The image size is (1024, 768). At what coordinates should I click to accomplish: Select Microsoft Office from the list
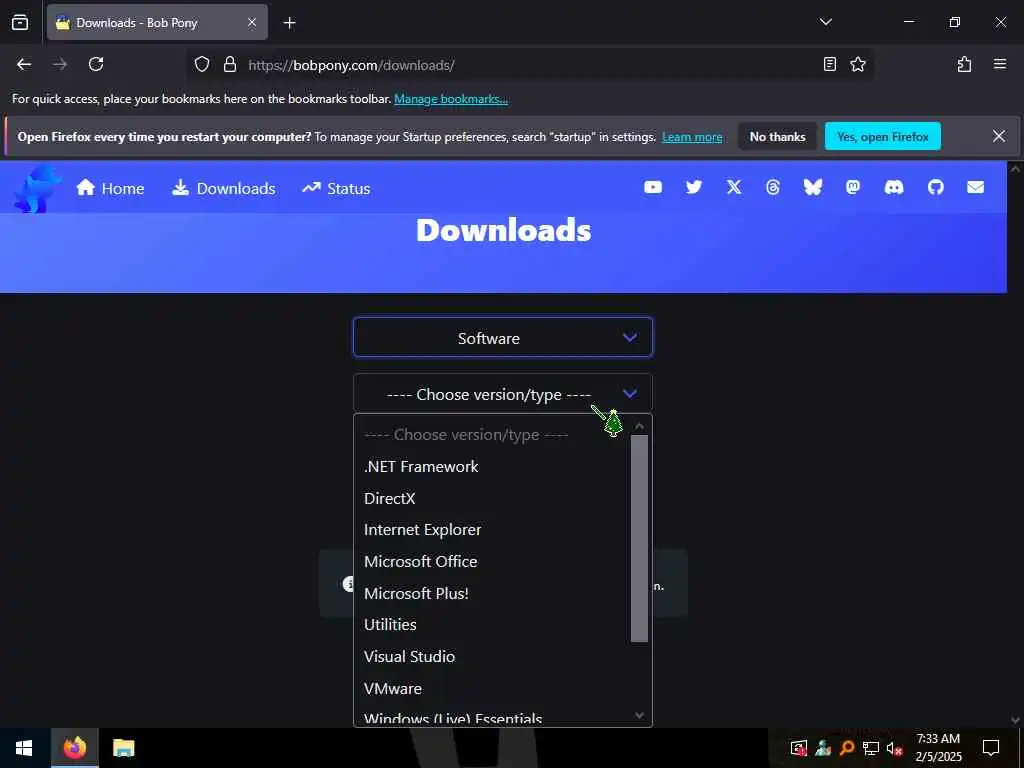click(x=493, y=562)
